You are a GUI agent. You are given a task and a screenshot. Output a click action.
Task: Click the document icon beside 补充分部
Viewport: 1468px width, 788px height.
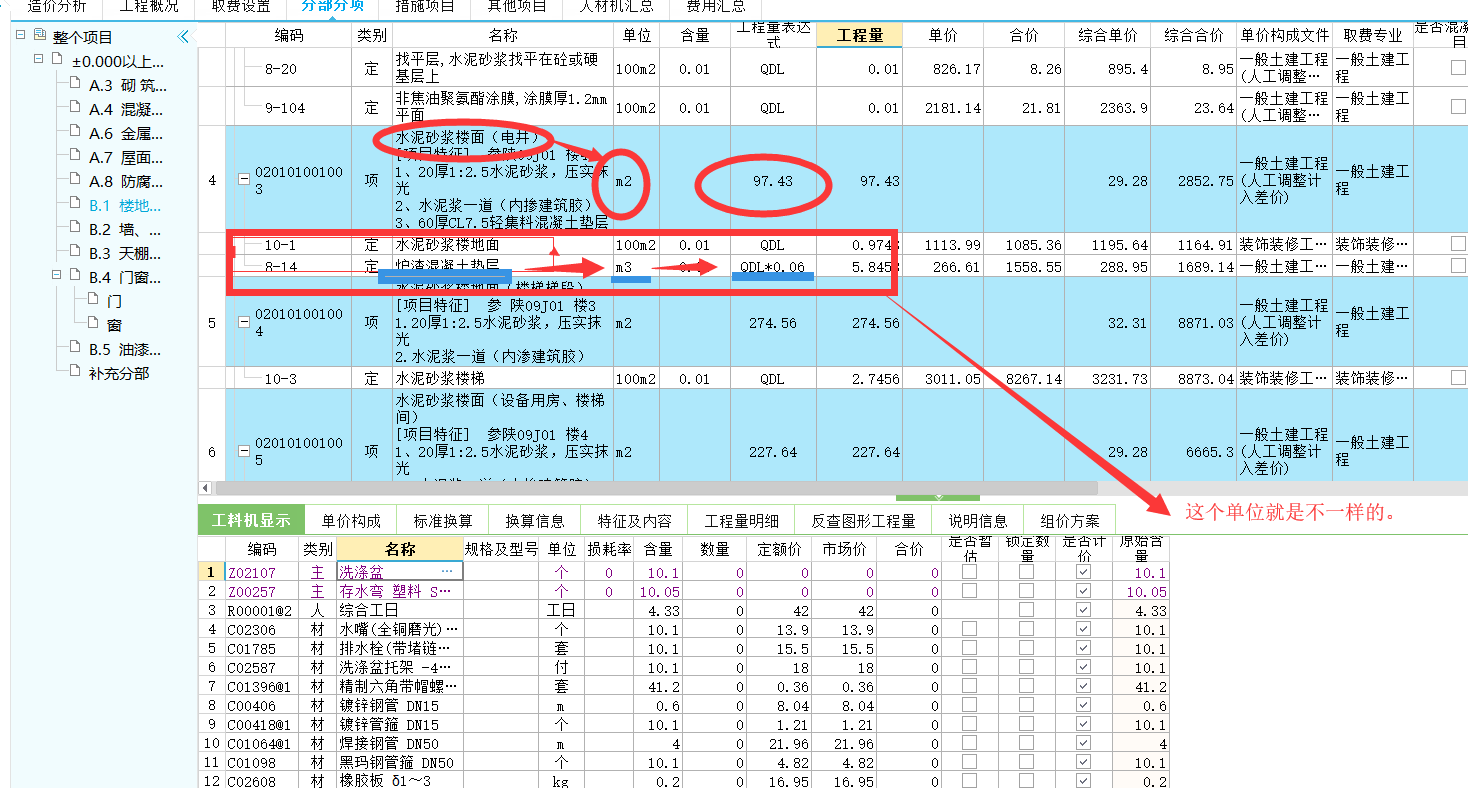pos(75,372)
